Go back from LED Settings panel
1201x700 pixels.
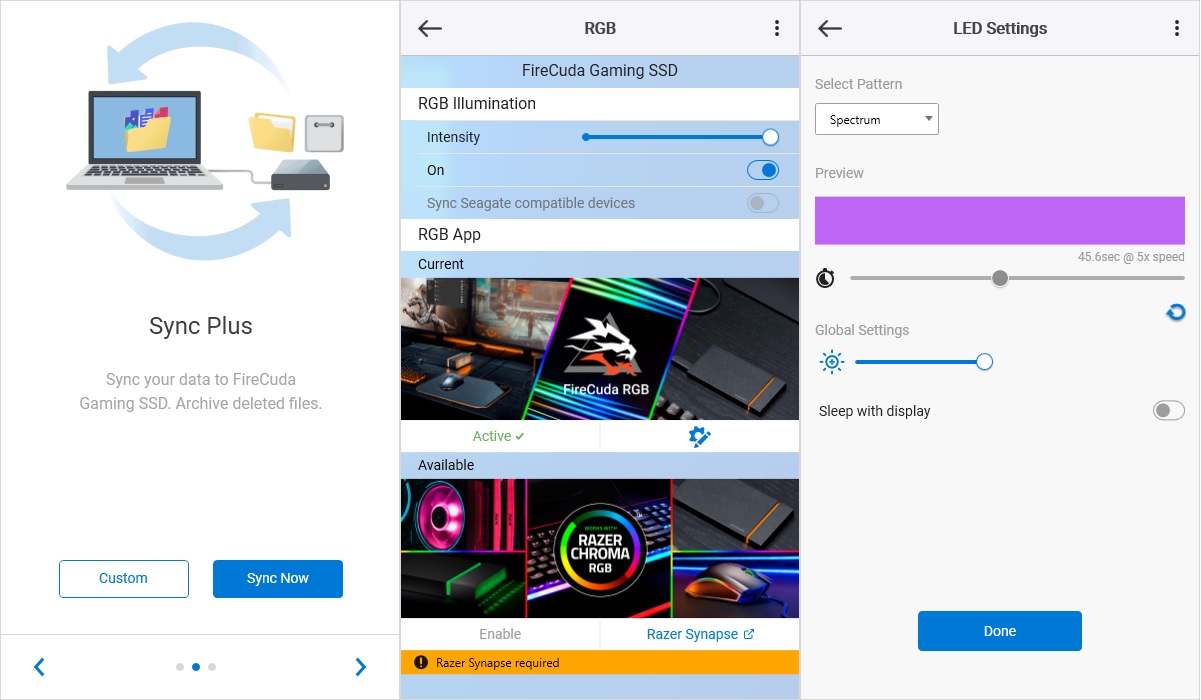(x=830, y=28)
